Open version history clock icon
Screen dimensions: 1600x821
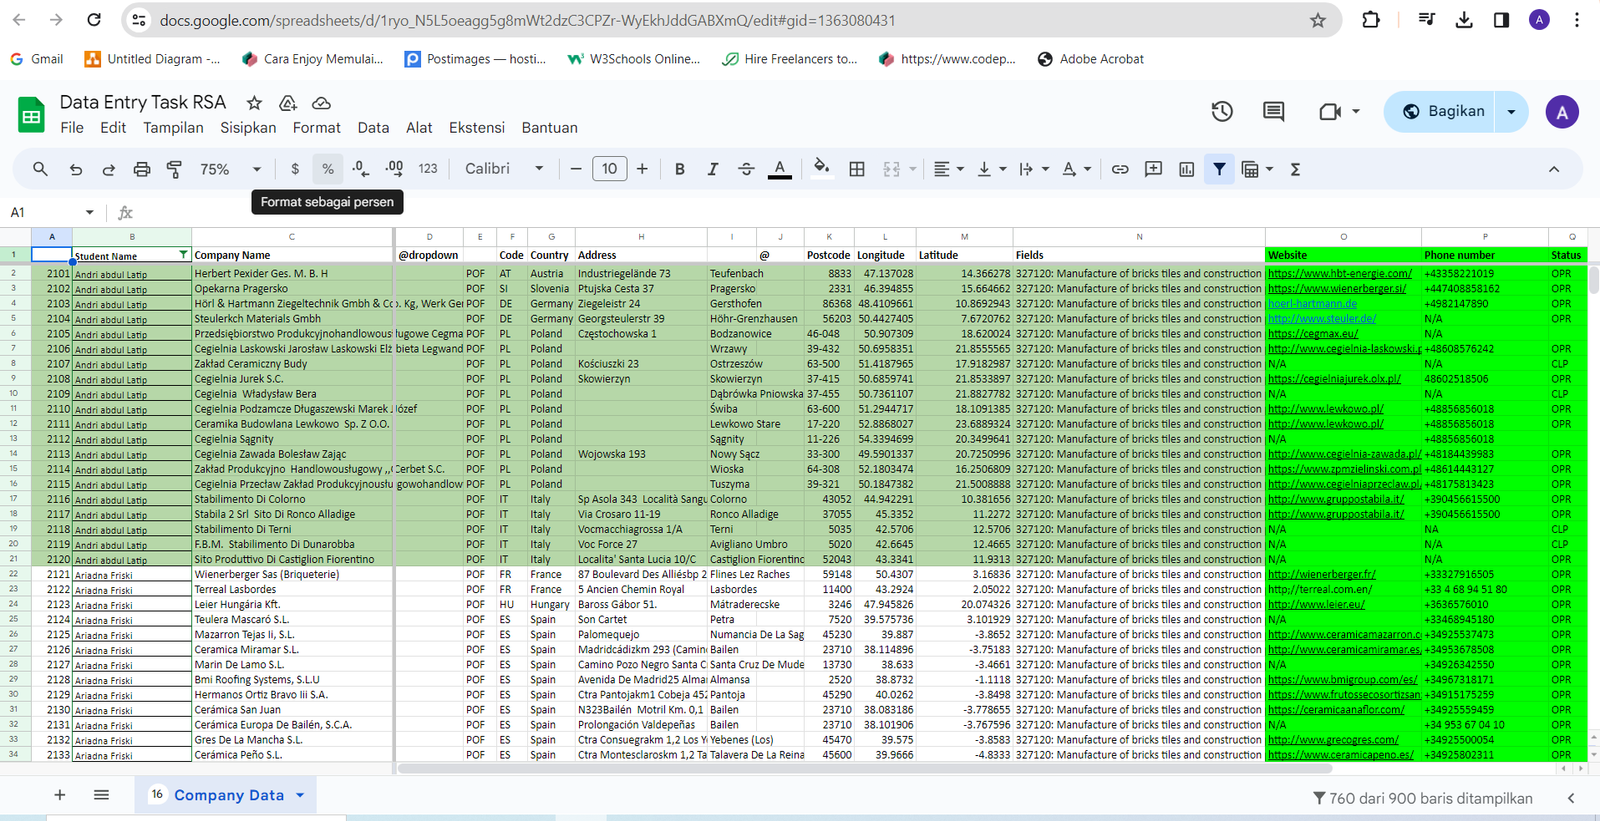click(1222, 111)
